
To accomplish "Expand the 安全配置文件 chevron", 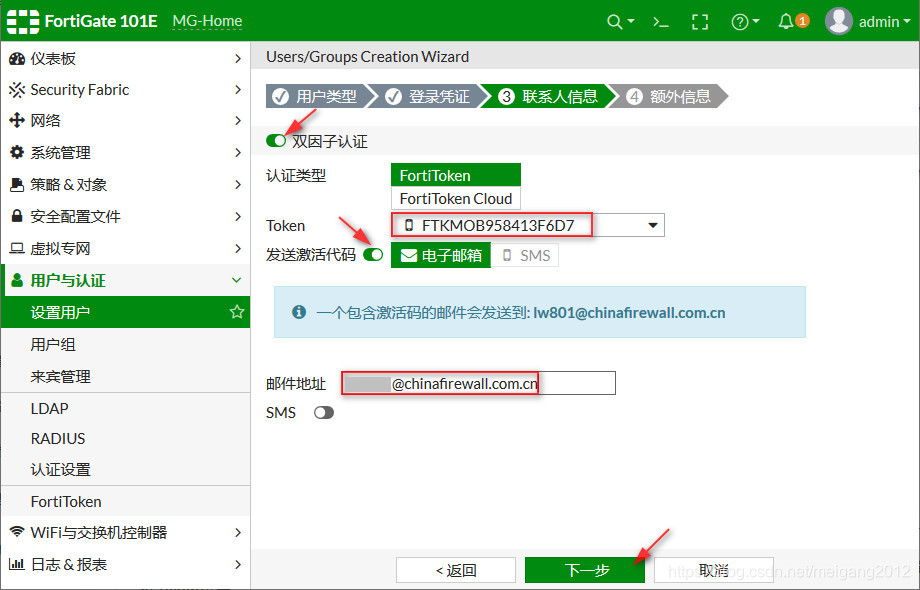I will click(238, 216).
